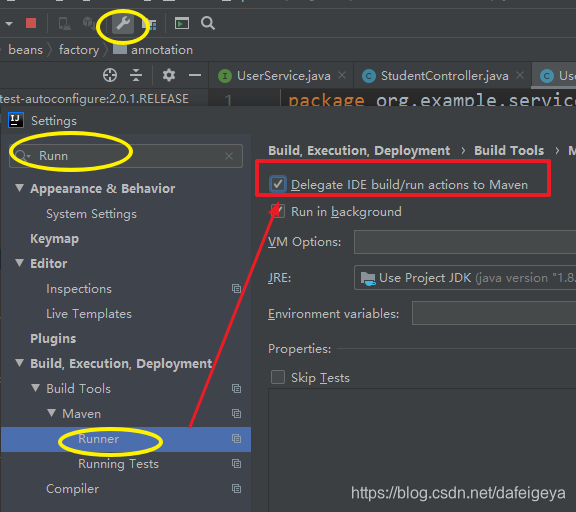Open project panel gear options

pyautogui.click(x=169, y=75)
